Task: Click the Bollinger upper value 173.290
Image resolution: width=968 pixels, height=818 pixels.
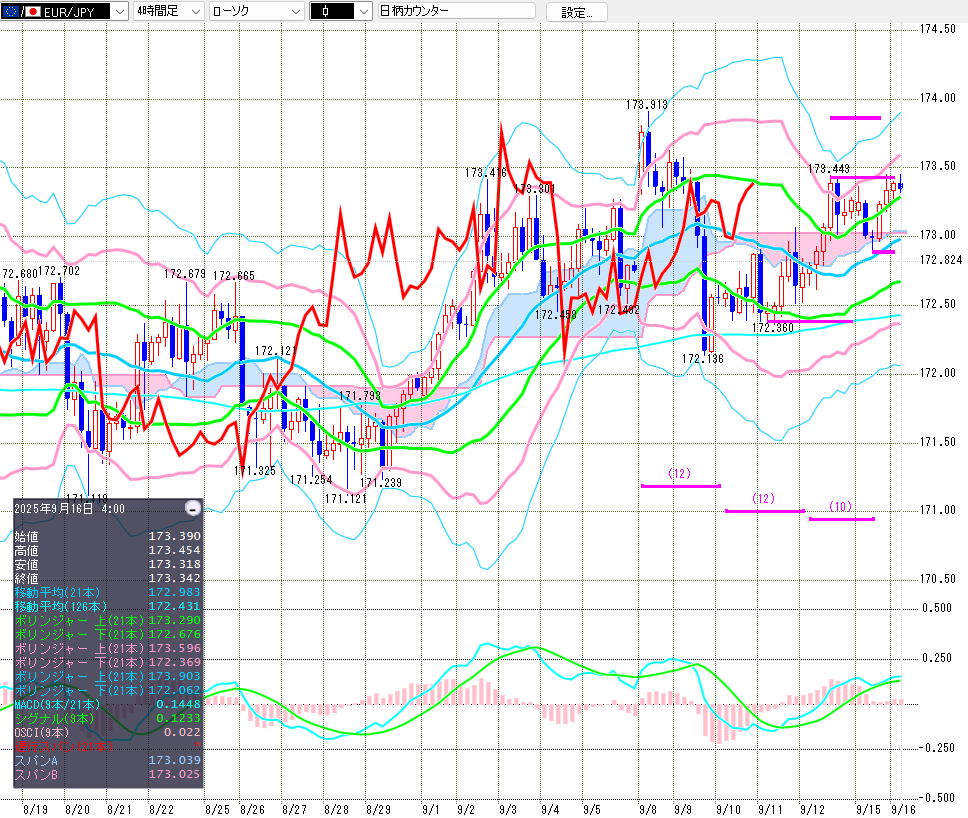Action: tap(175, 620)
